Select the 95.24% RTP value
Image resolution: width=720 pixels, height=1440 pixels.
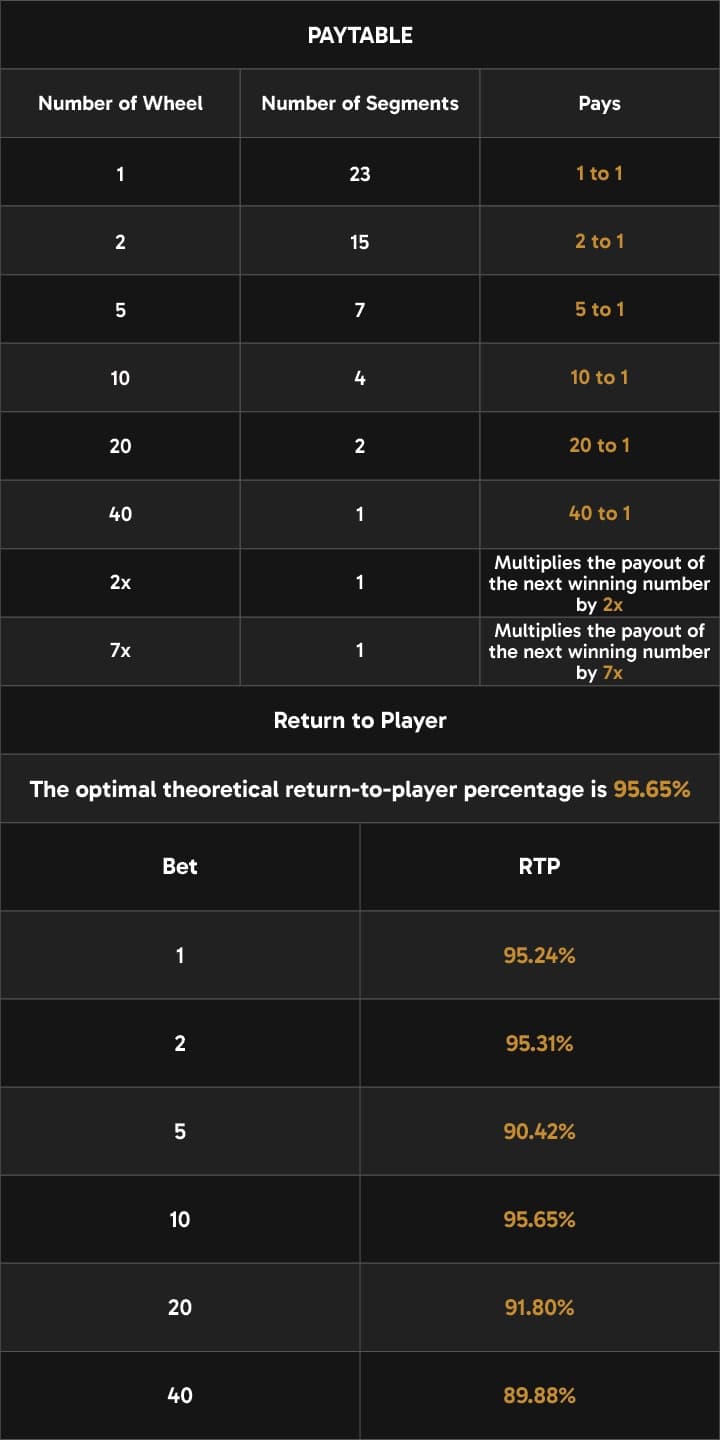540,955
